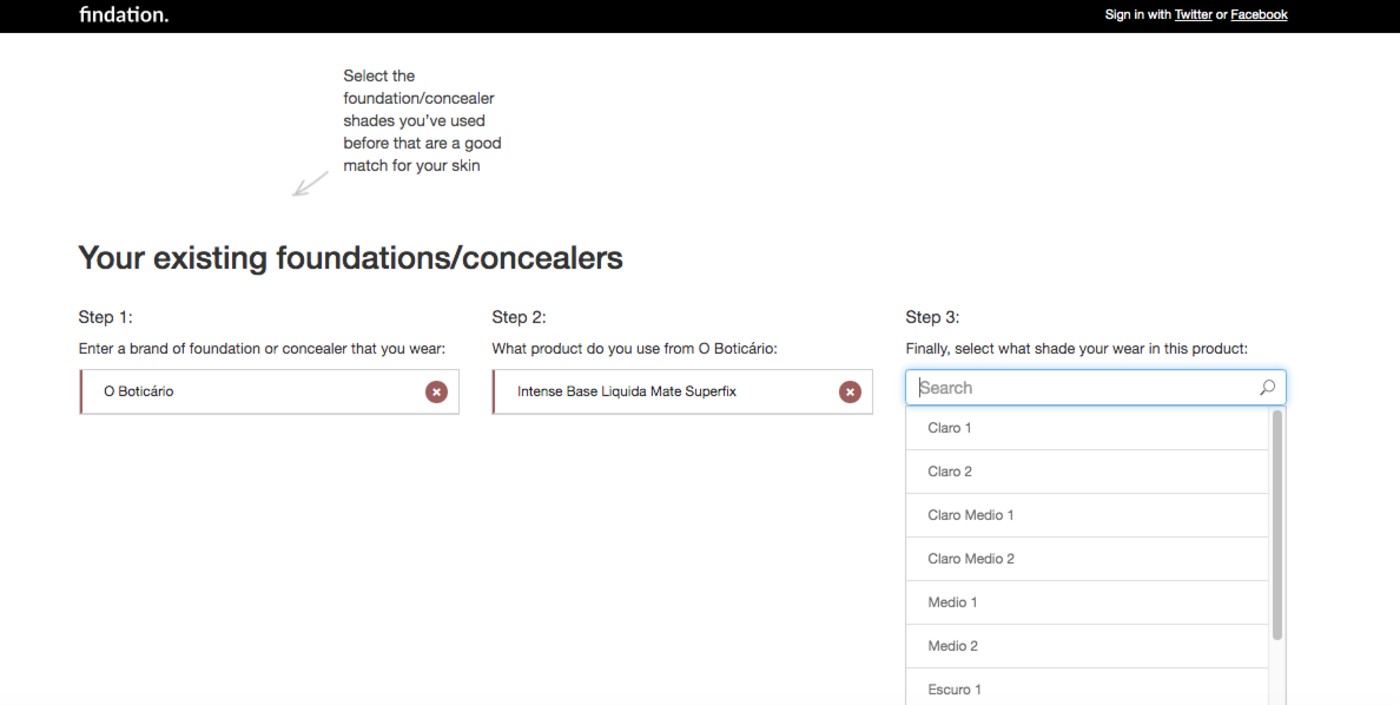
Task: Click the Step 3 label
Action: point(932,317)
